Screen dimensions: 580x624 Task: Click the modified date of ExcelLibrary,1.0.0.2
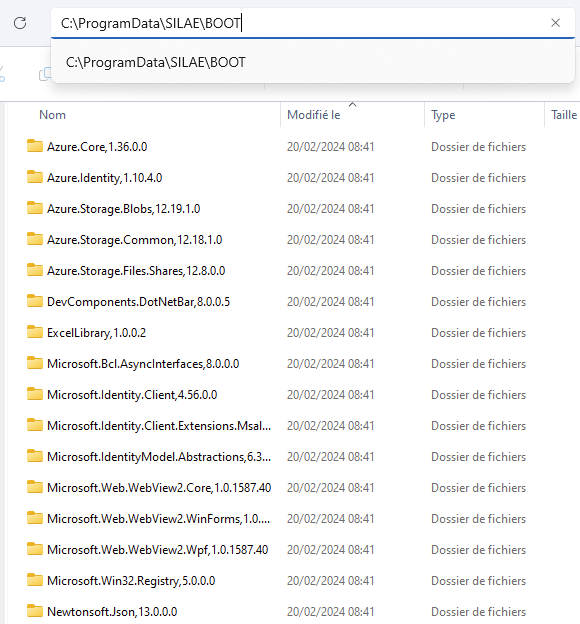[331, 333]
